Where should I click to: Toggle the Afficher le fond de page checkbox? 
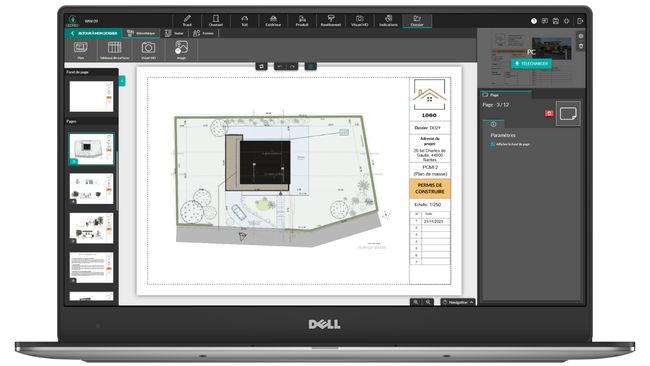(493, 144)
